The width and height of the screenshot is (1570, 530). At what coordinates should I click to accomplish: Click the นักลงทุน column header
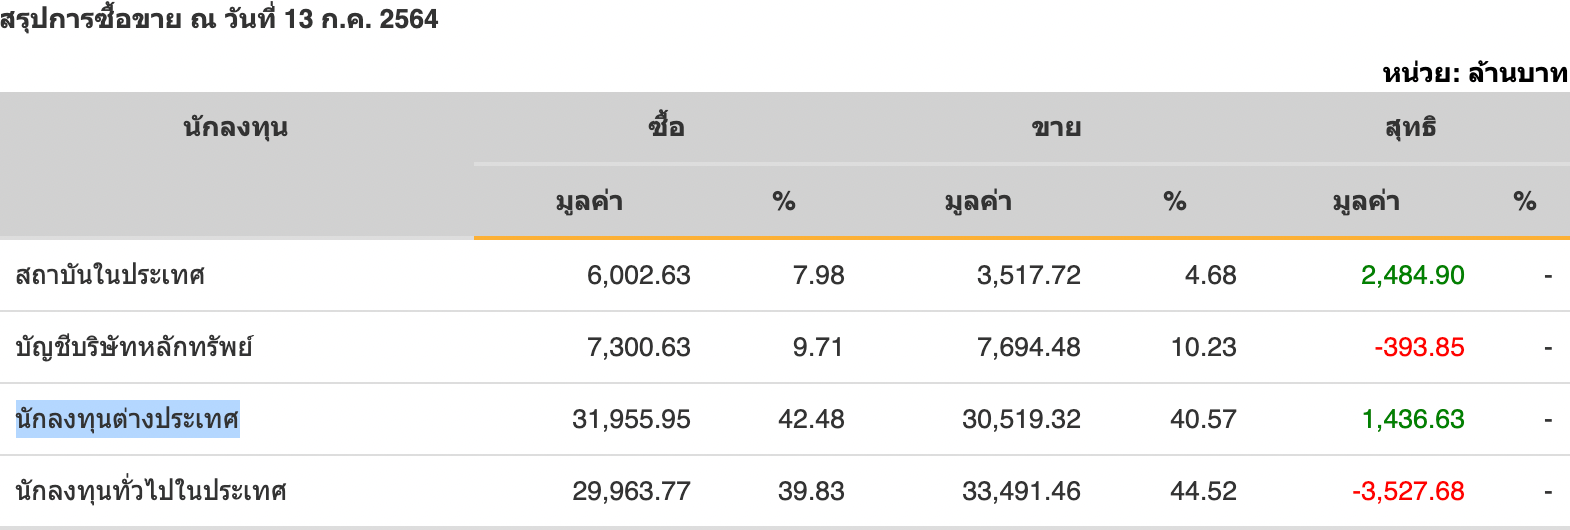(x=236, y=127)
